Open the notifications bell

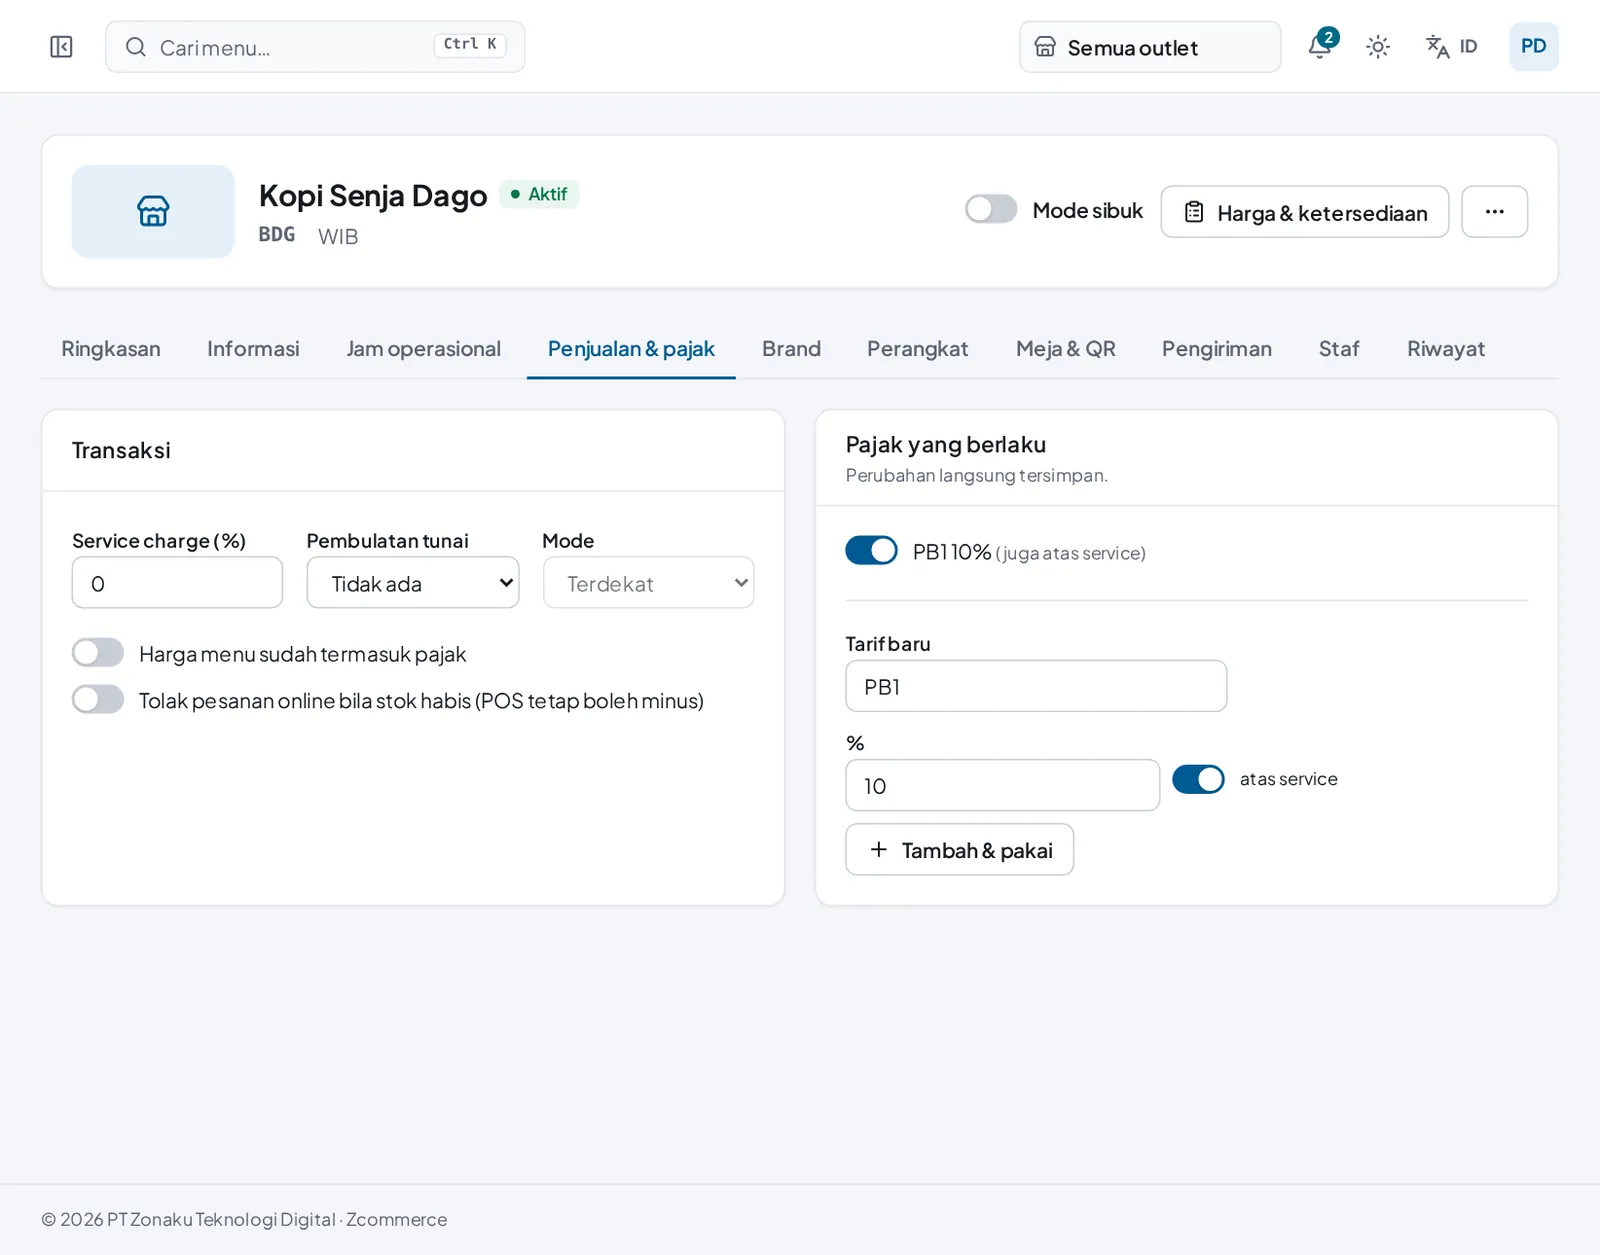tap(1320, 46)
